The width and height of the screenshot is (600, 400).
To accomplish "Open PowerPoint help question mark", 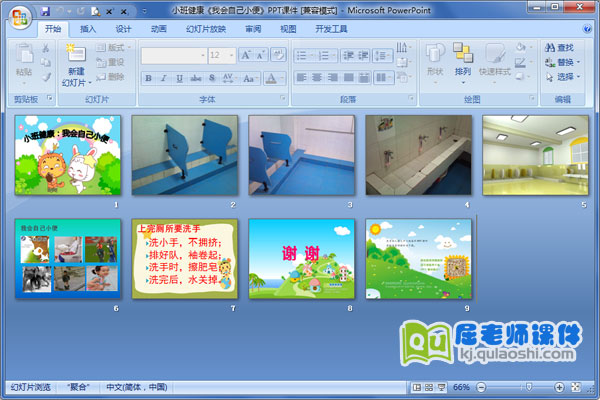I will pyautogui.click(x=587, y=29).
